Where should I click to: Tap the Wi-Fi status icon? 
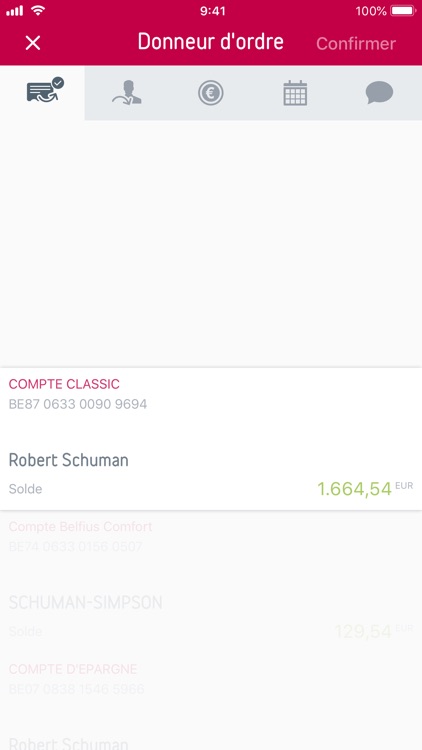38,11
